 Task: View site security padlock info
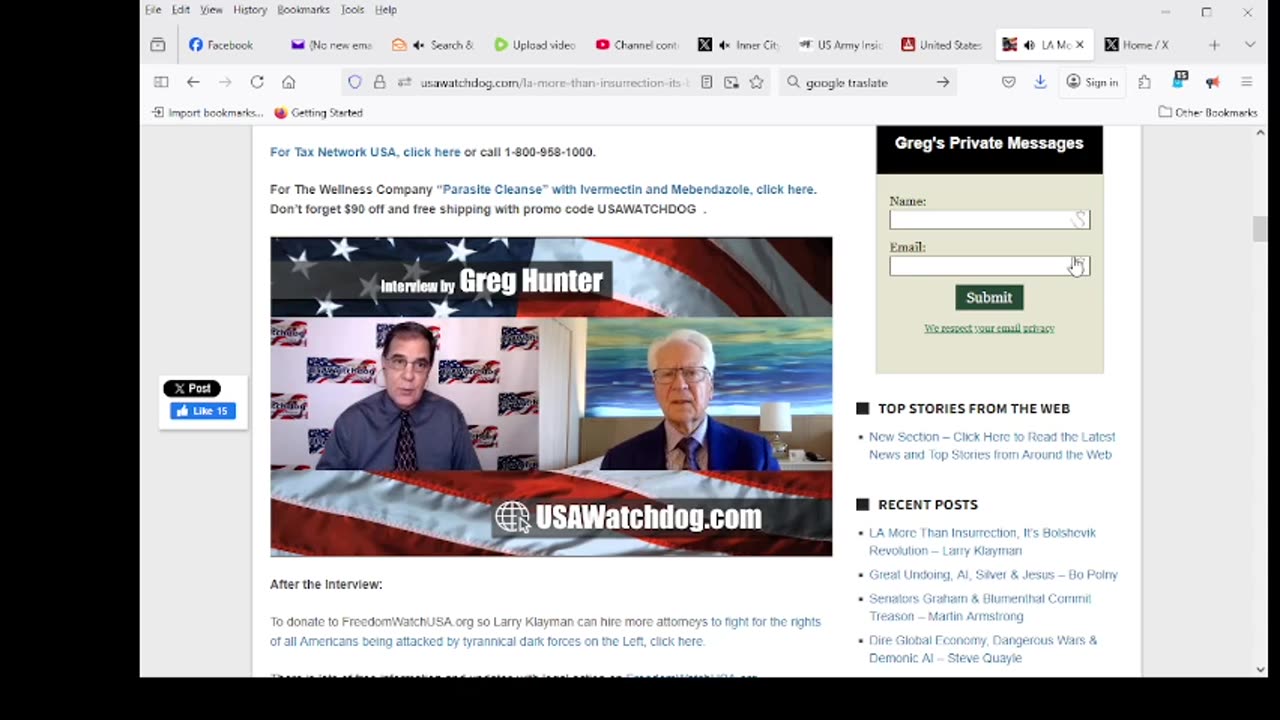pyautogui.click(x=379, y=82)
